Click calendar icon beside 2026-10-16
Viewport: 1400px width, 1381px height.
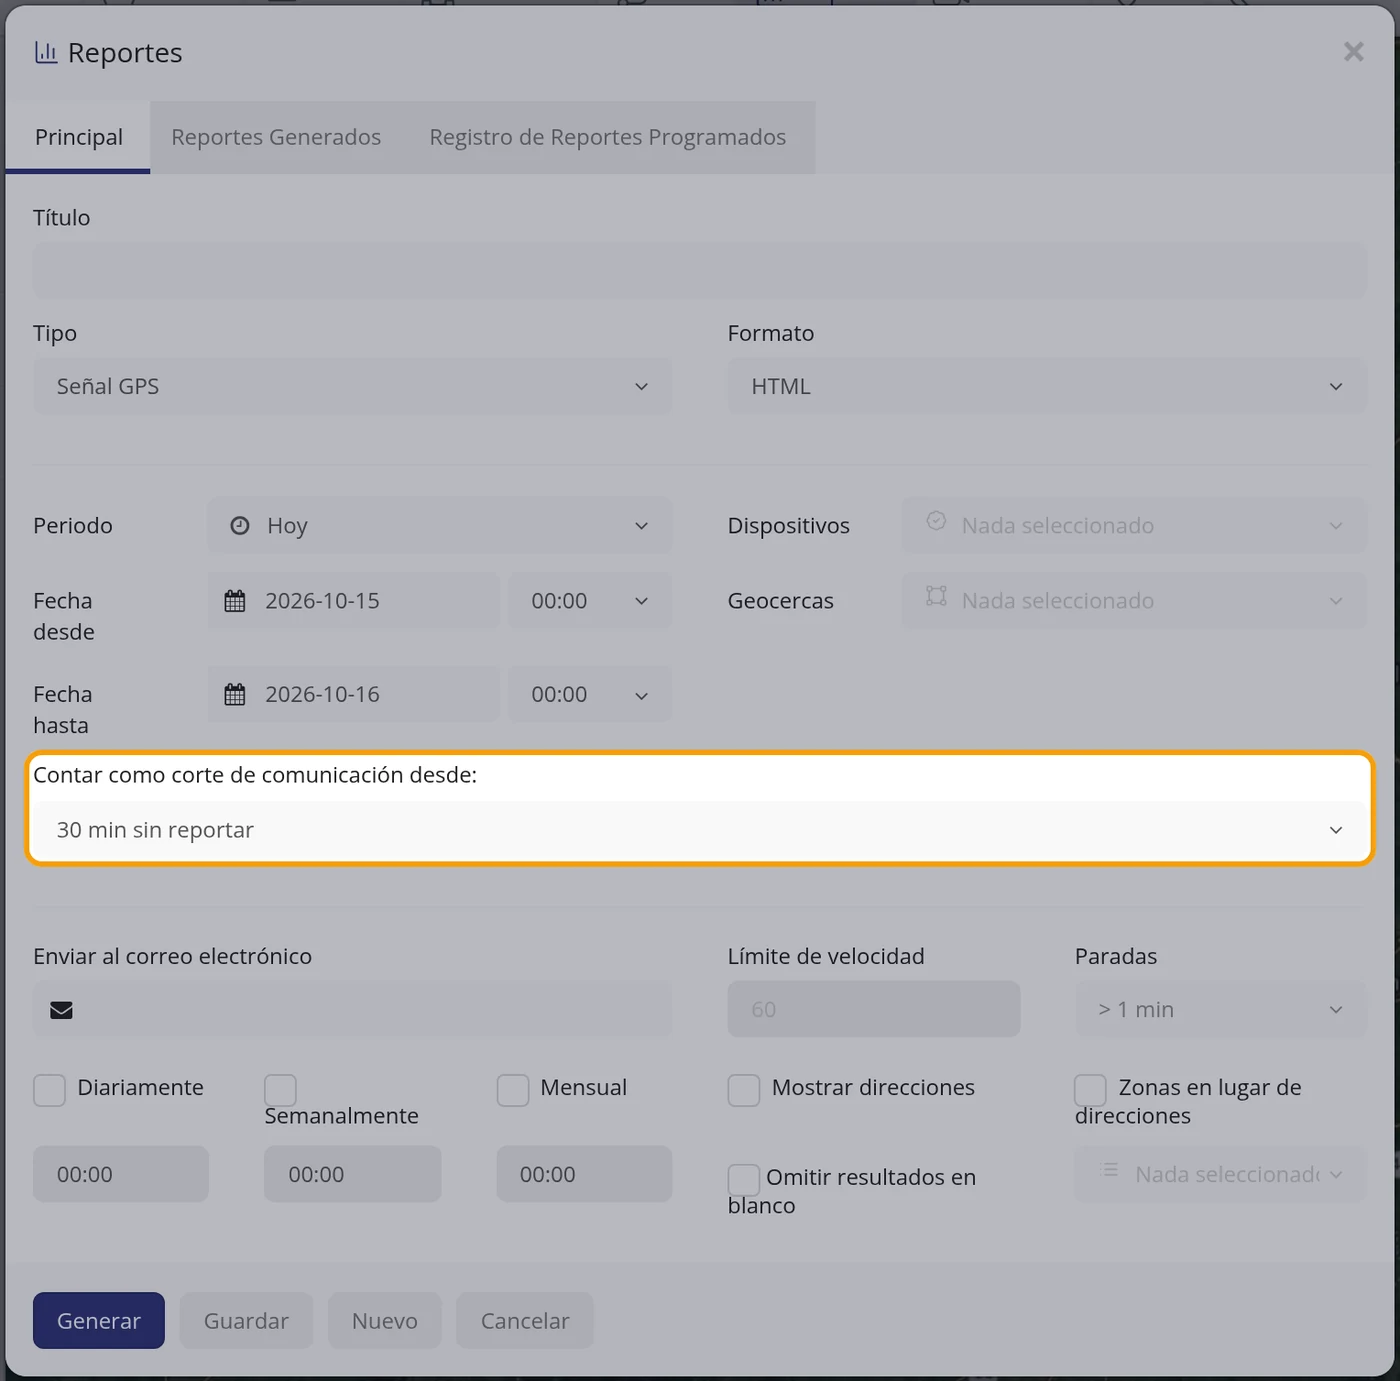235,694
